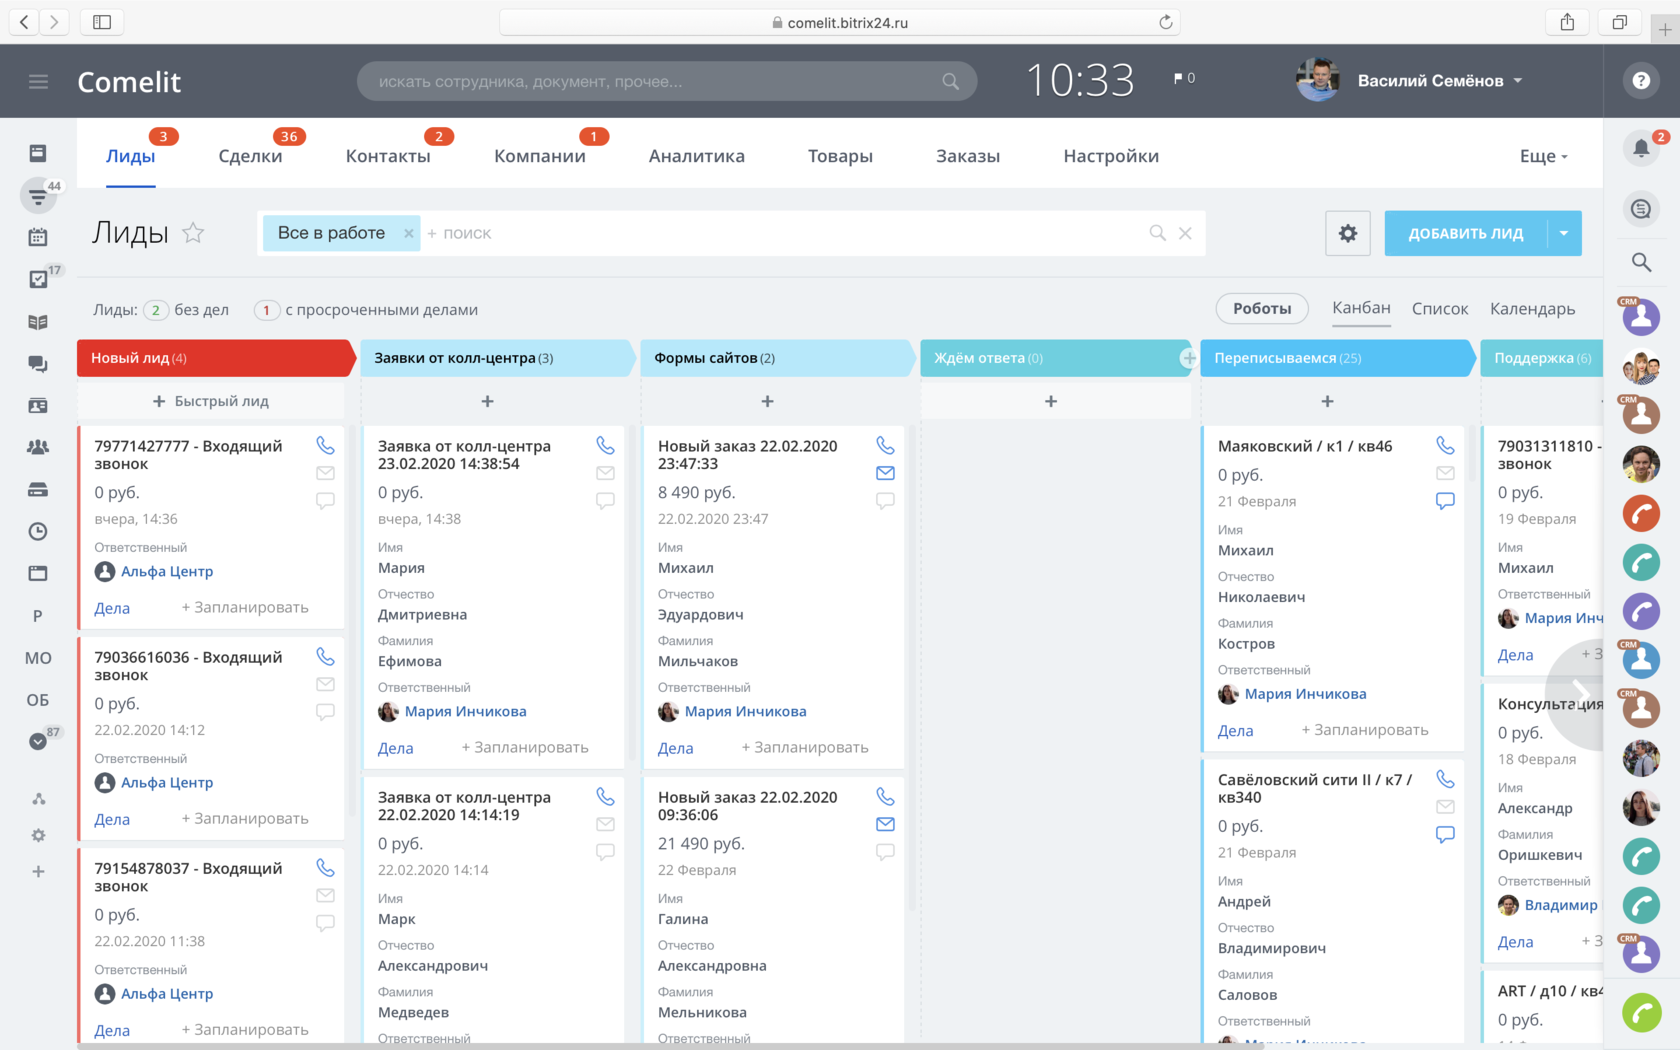Click the Добавить лид button
This screenshot has height=1050, width=1680.
tap(1466, 233)
